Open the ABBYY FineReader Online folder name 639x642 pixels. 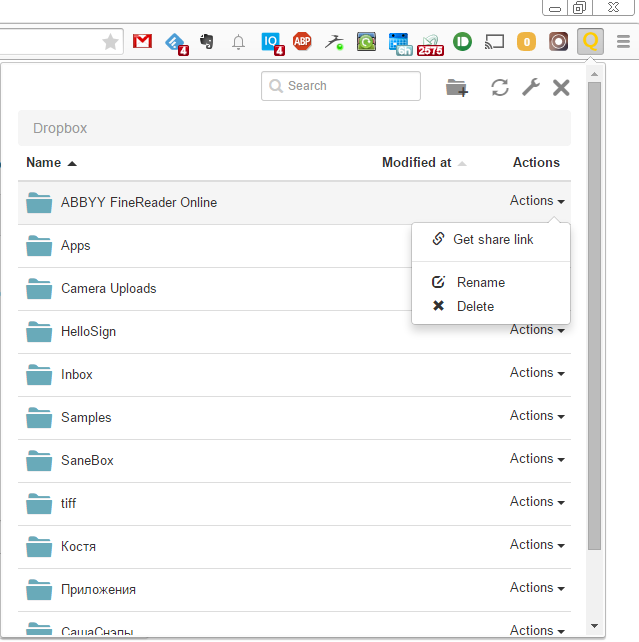(x=139, y=203)
